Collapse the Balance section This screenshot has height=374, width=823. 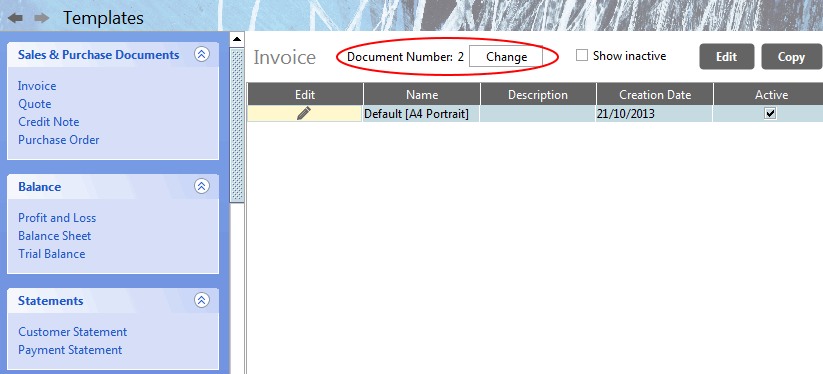point(202,186)
